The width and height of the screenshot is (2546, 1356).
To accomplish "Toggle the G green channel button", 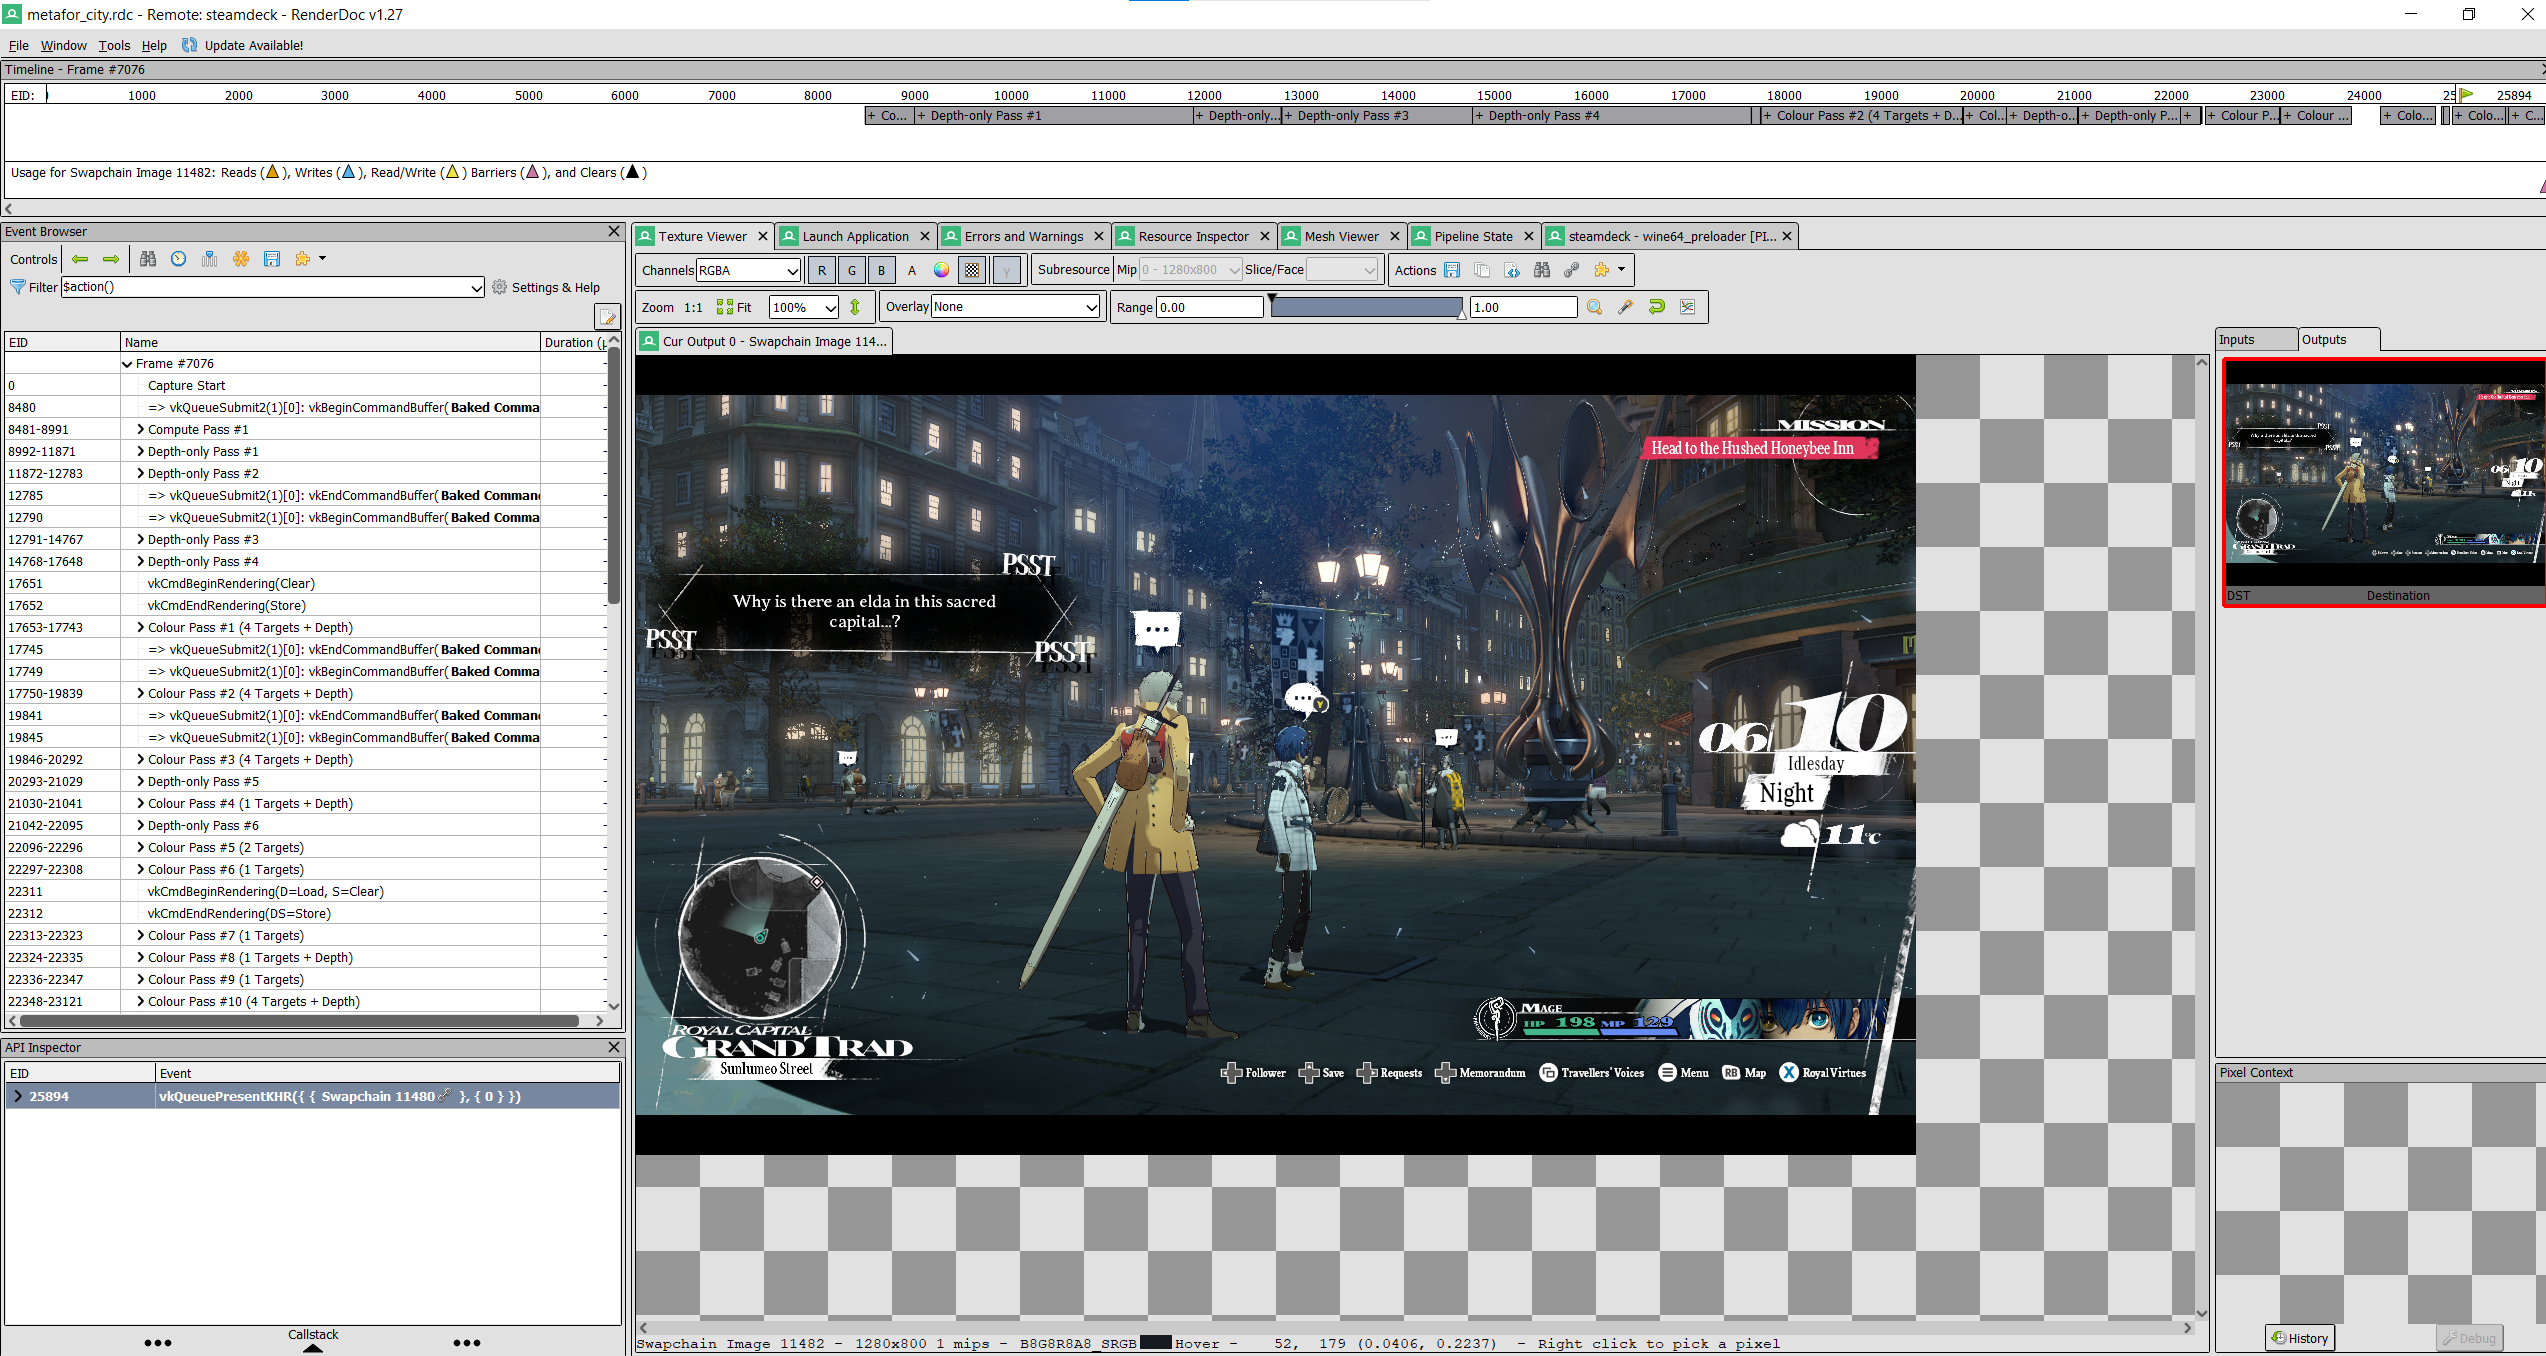I will coord(852,270).
